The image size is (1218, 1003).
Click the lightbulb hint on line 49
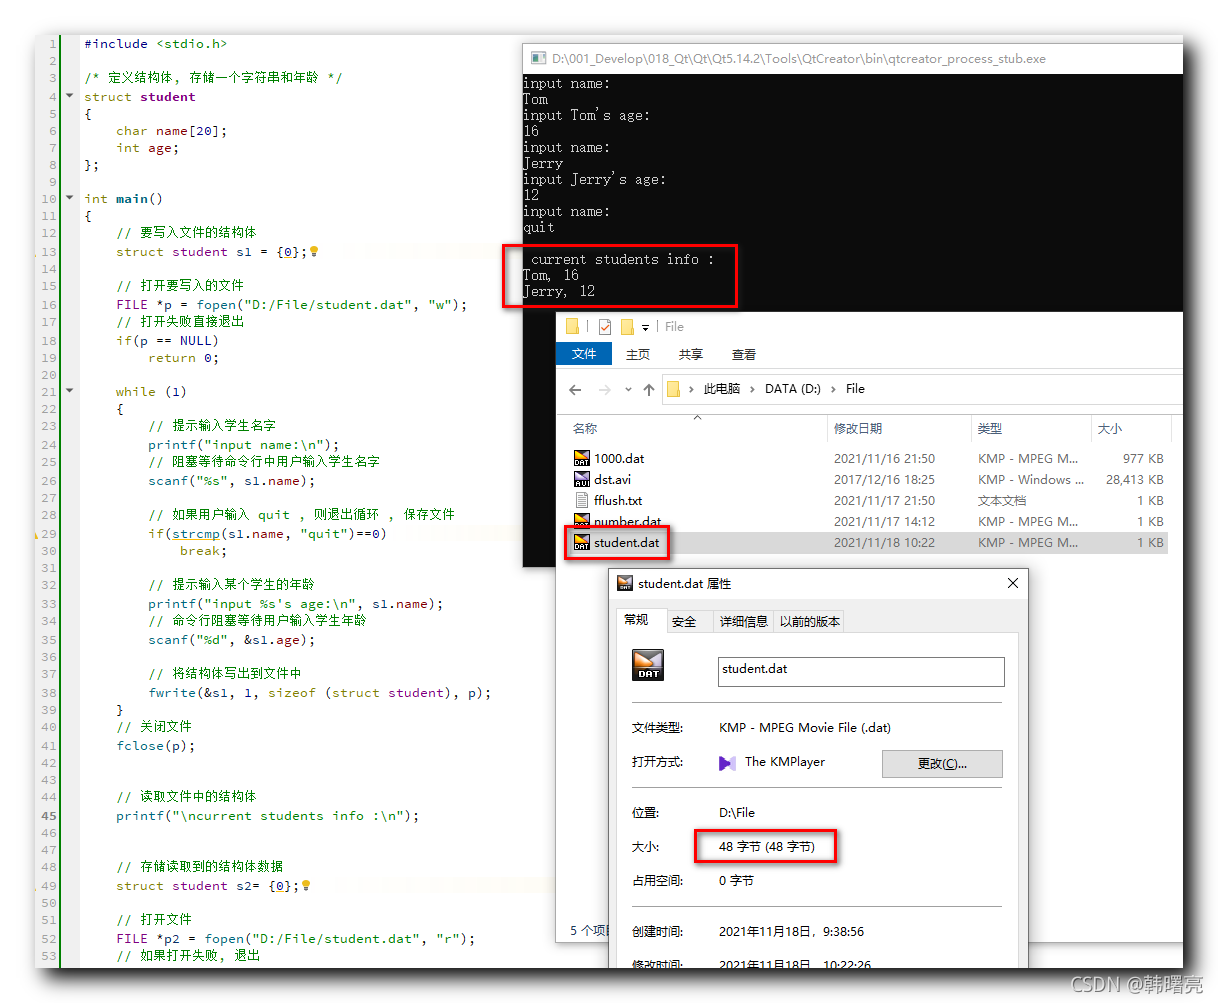point(306,885)
